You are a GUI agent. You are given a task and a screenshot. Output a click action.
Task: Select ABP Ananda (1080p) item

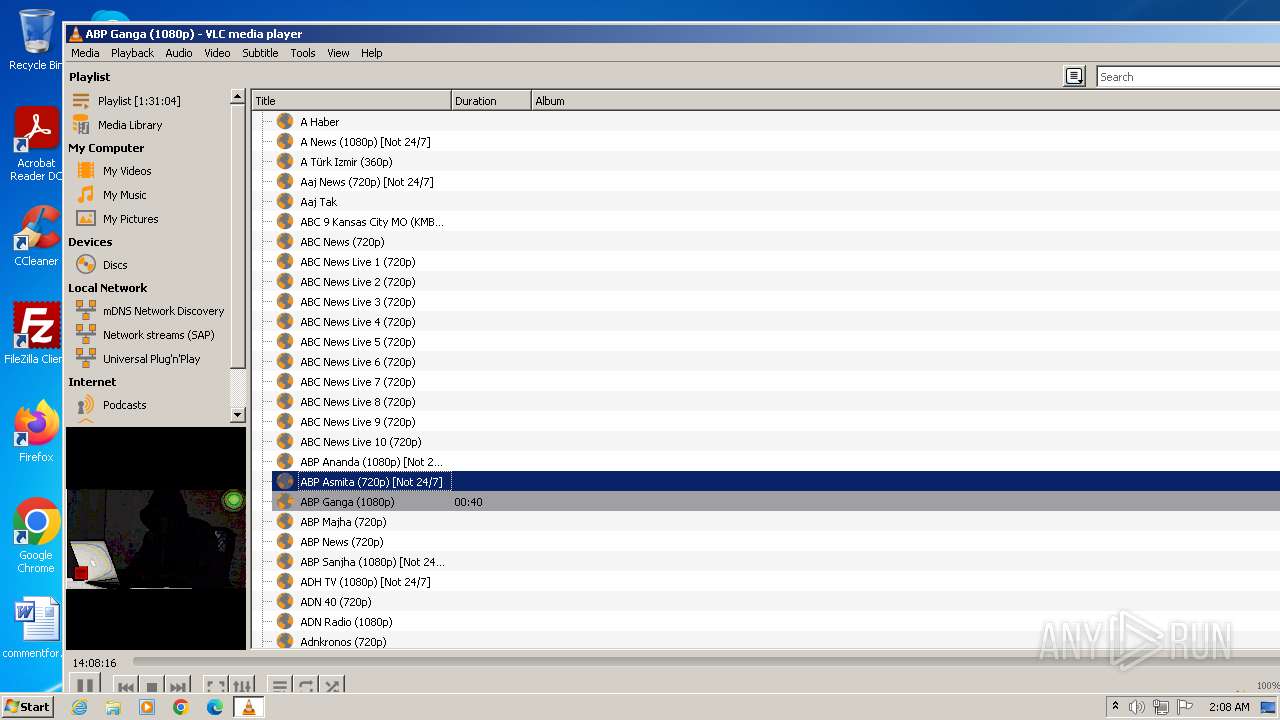point(371,462)
